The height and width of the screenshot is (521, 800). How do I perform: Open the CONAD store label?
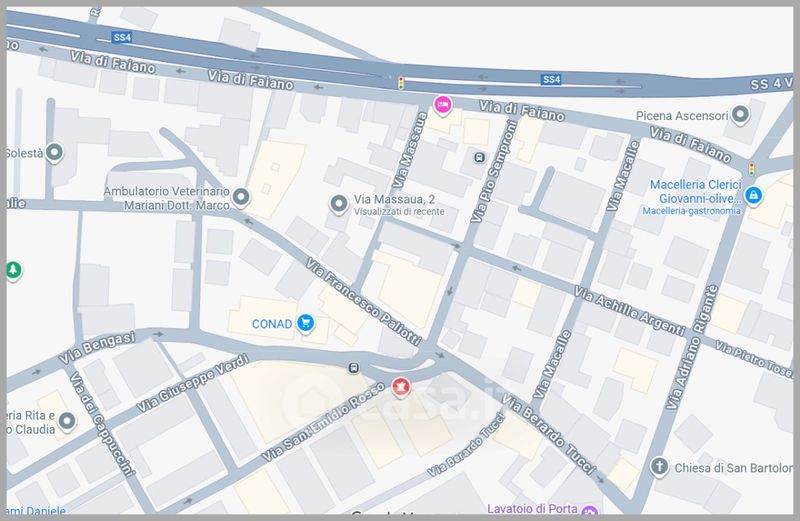(274, 323)
